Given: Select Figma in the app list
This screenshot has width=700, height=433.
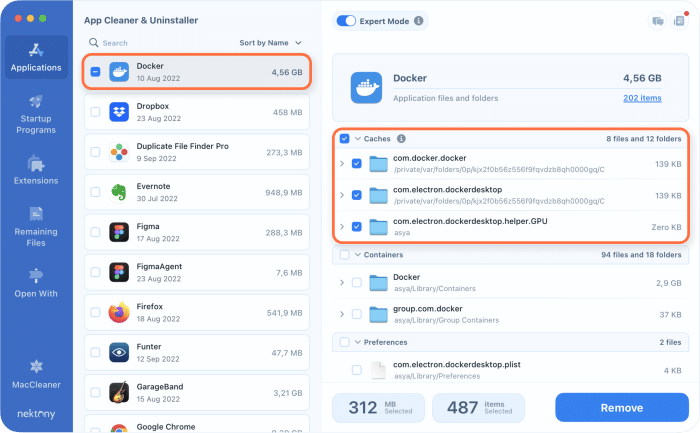Looking at the screenshot, I should tap(197, 232).
